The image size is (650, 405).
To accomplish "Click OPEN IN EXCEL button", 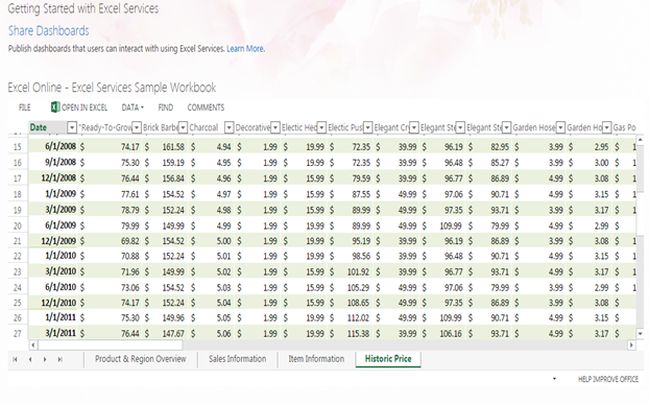I will pos(79,107).
